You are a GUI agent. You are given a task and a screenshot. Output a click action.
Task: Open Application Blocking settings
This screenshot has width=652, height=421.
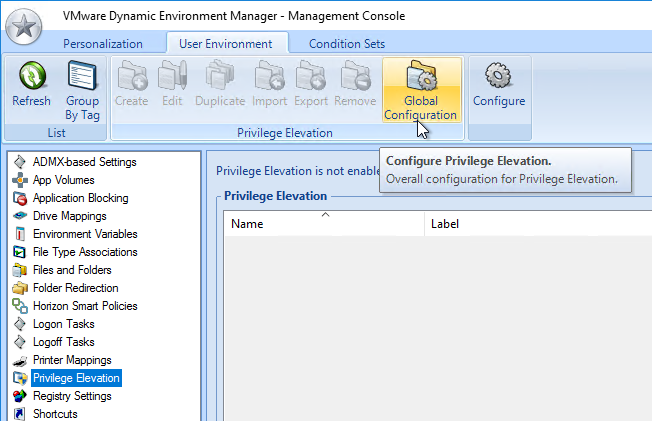pos(81,198)
